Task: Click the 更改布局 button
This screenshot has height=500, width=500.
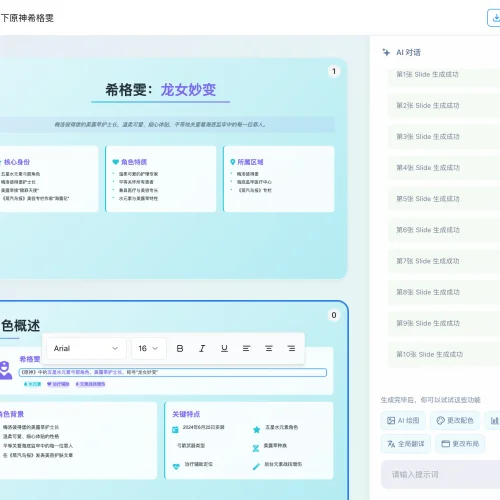Action: [x=460, y=444]
